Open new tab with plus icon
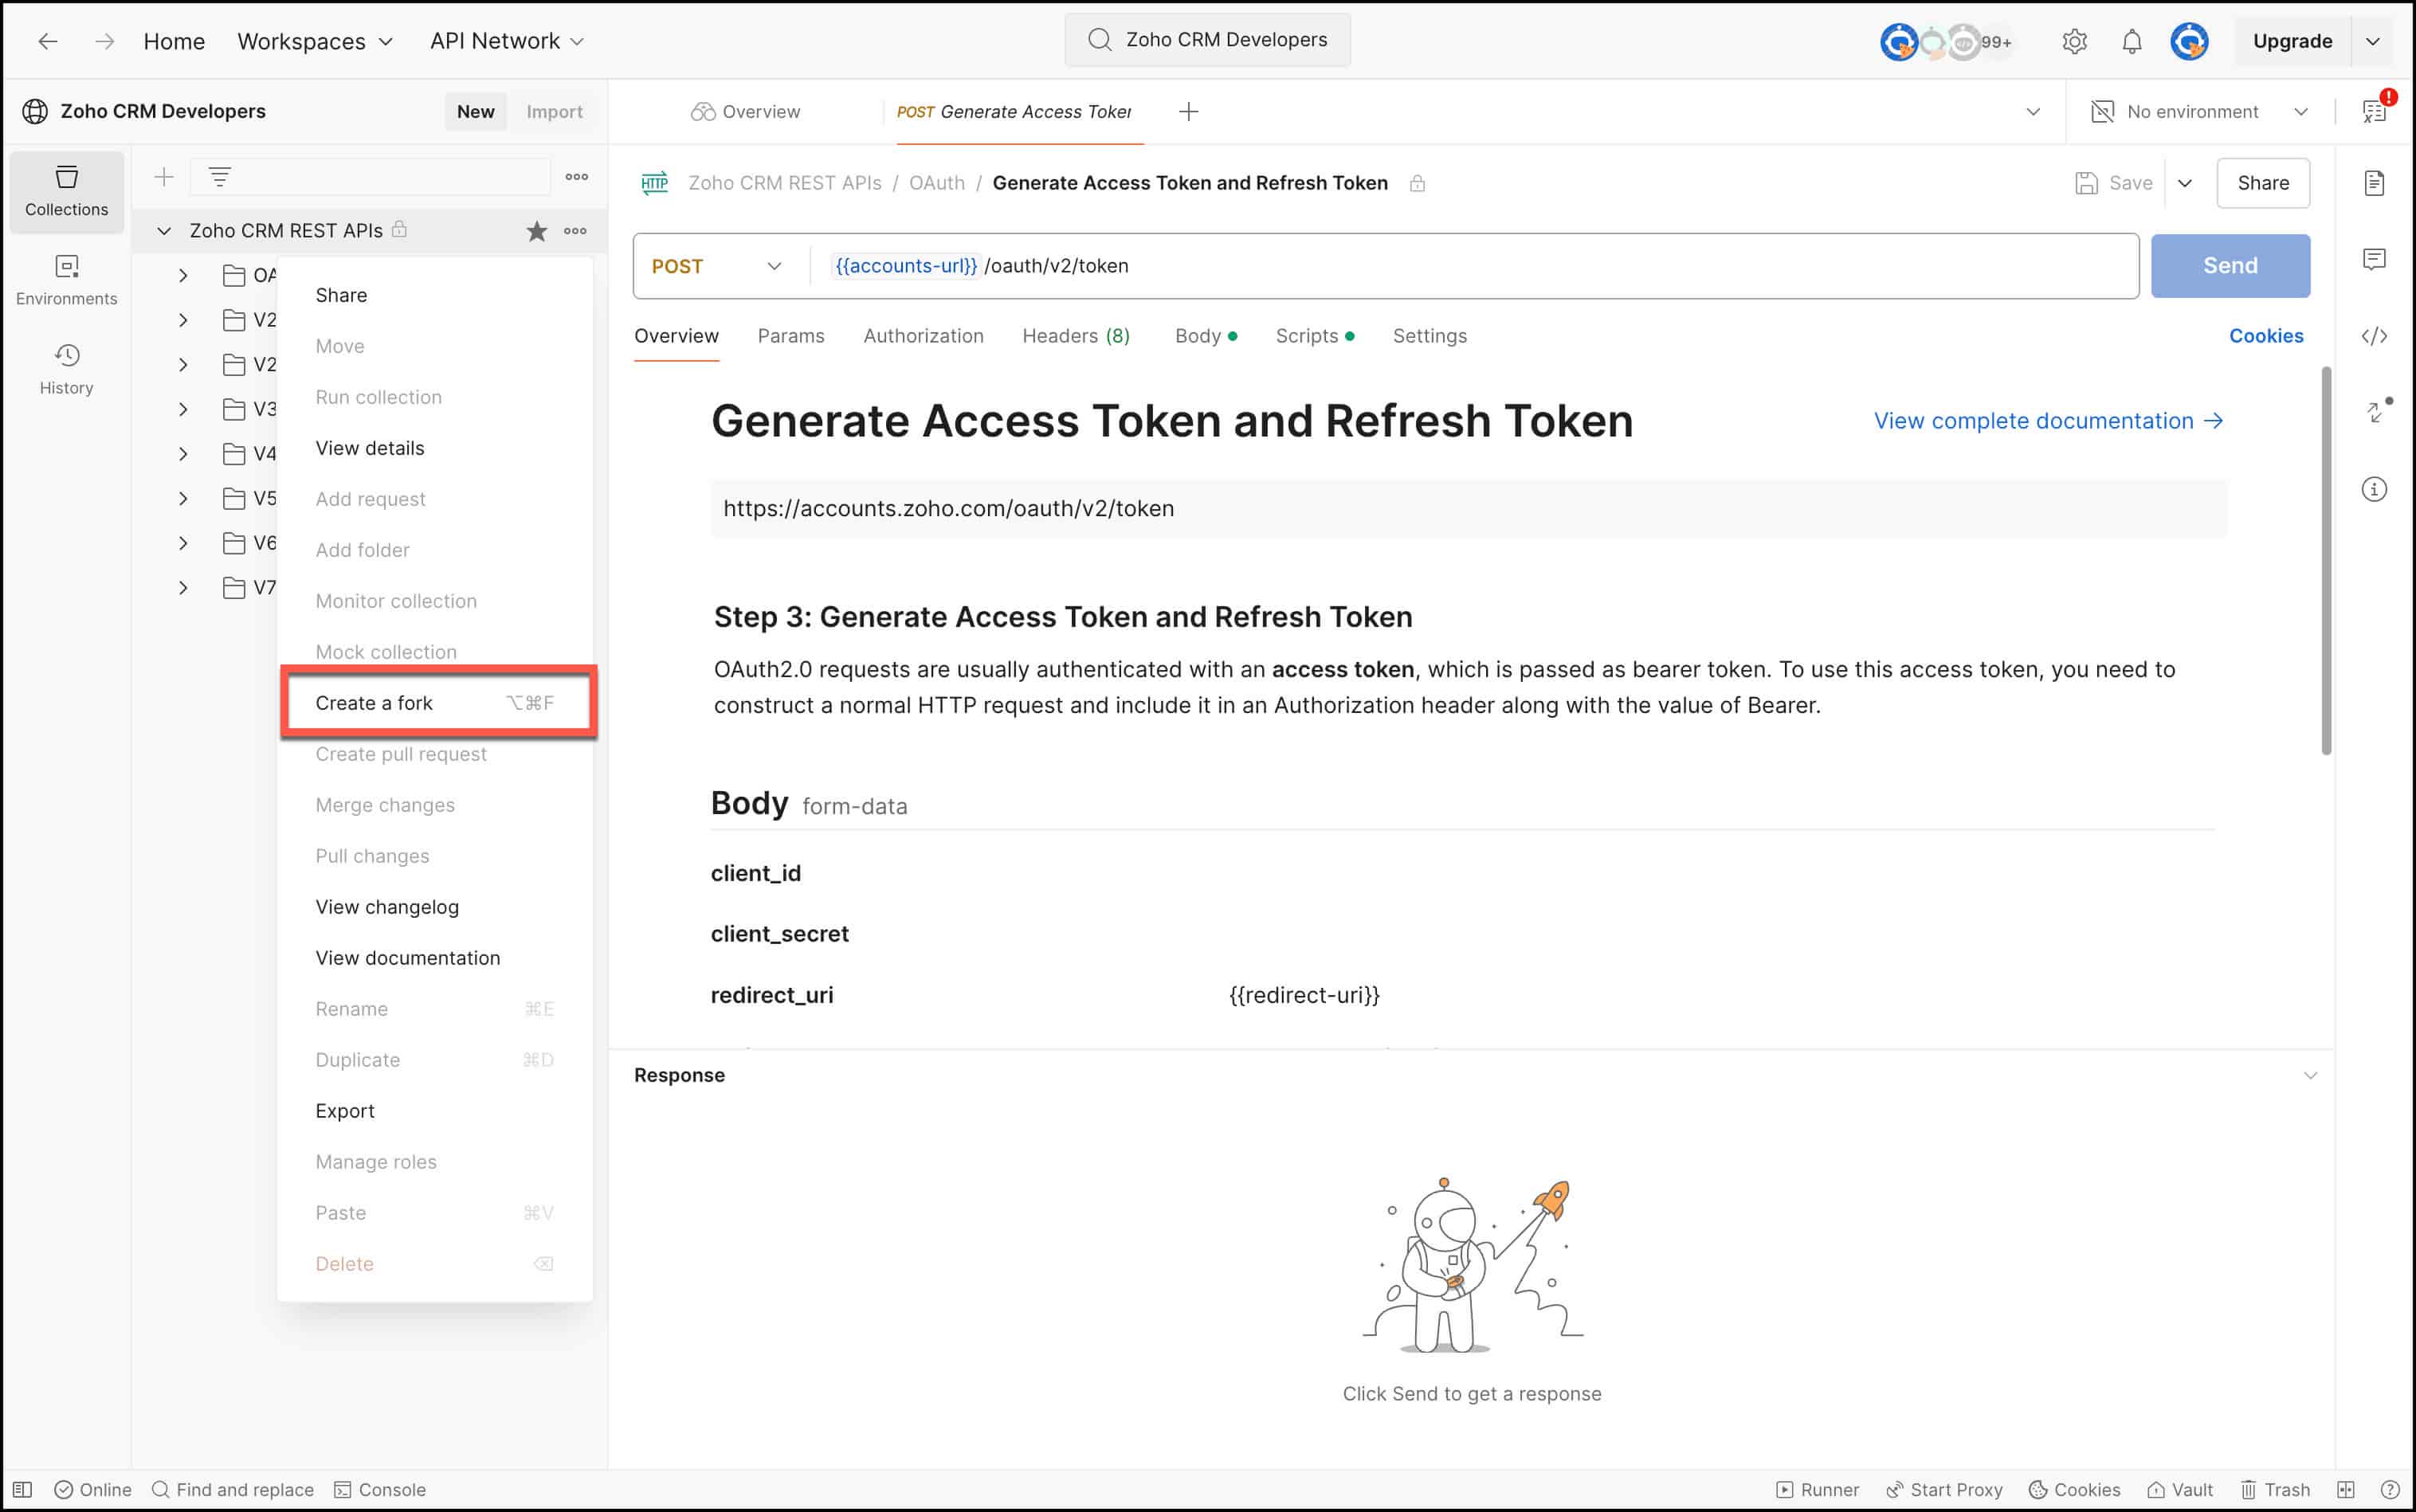The image size is (2416, 1512). 1188,112
